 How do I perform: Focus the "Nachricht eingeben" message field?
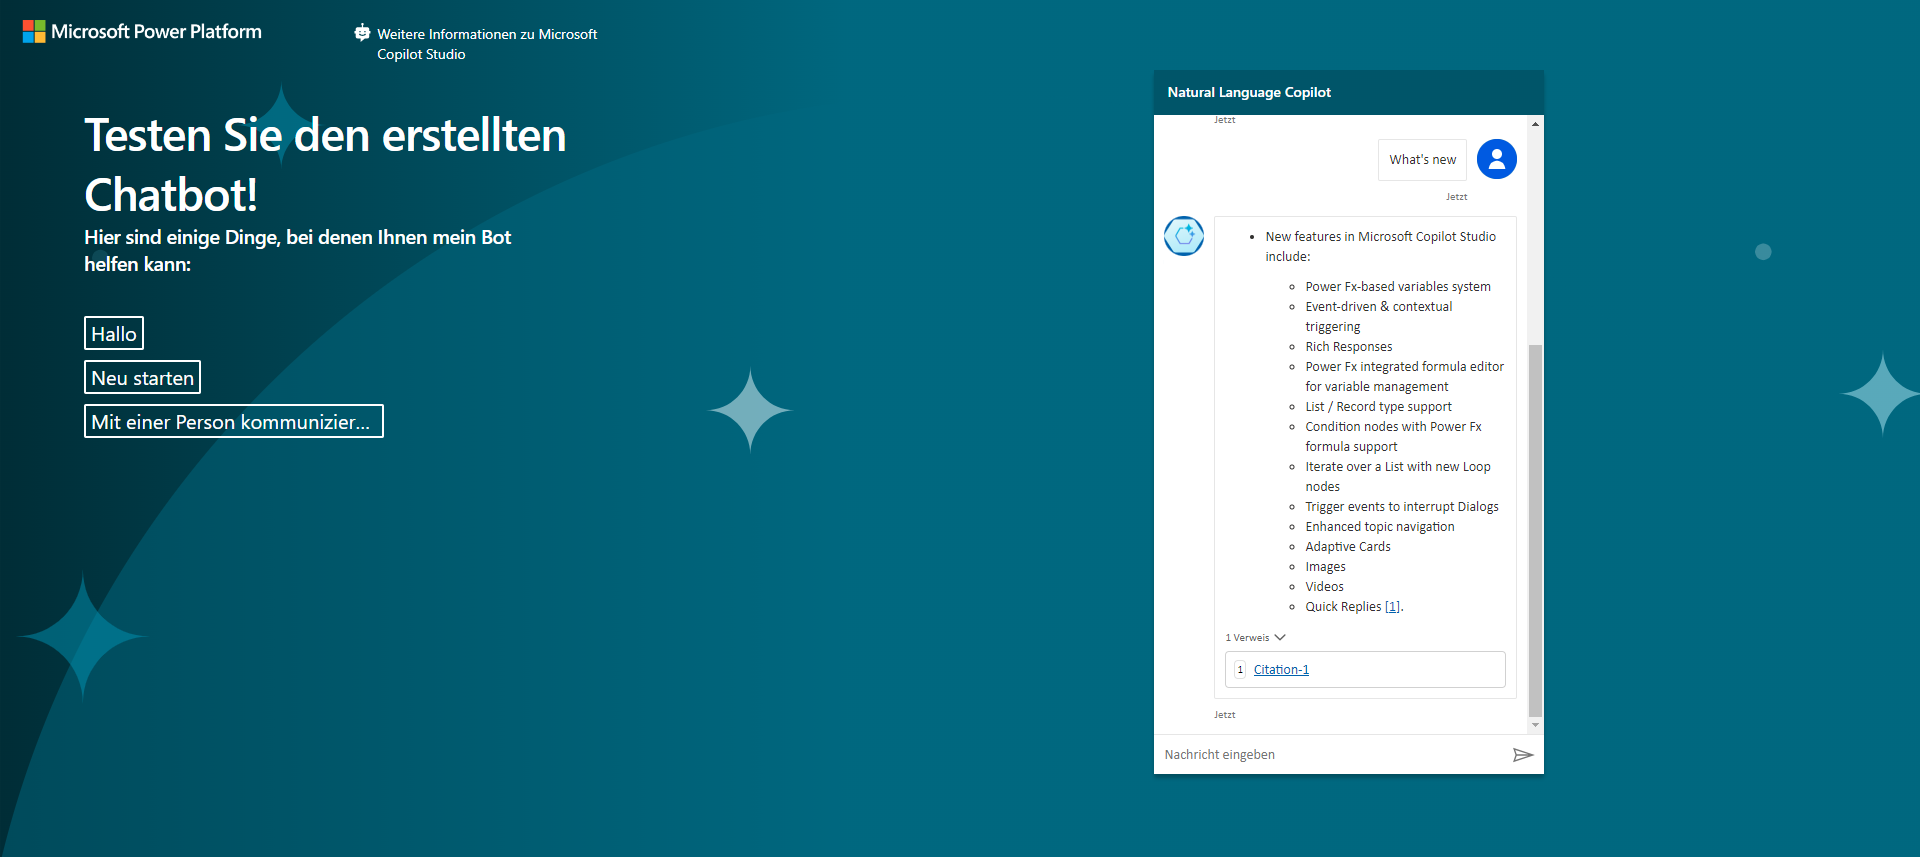pos(1334,755)
